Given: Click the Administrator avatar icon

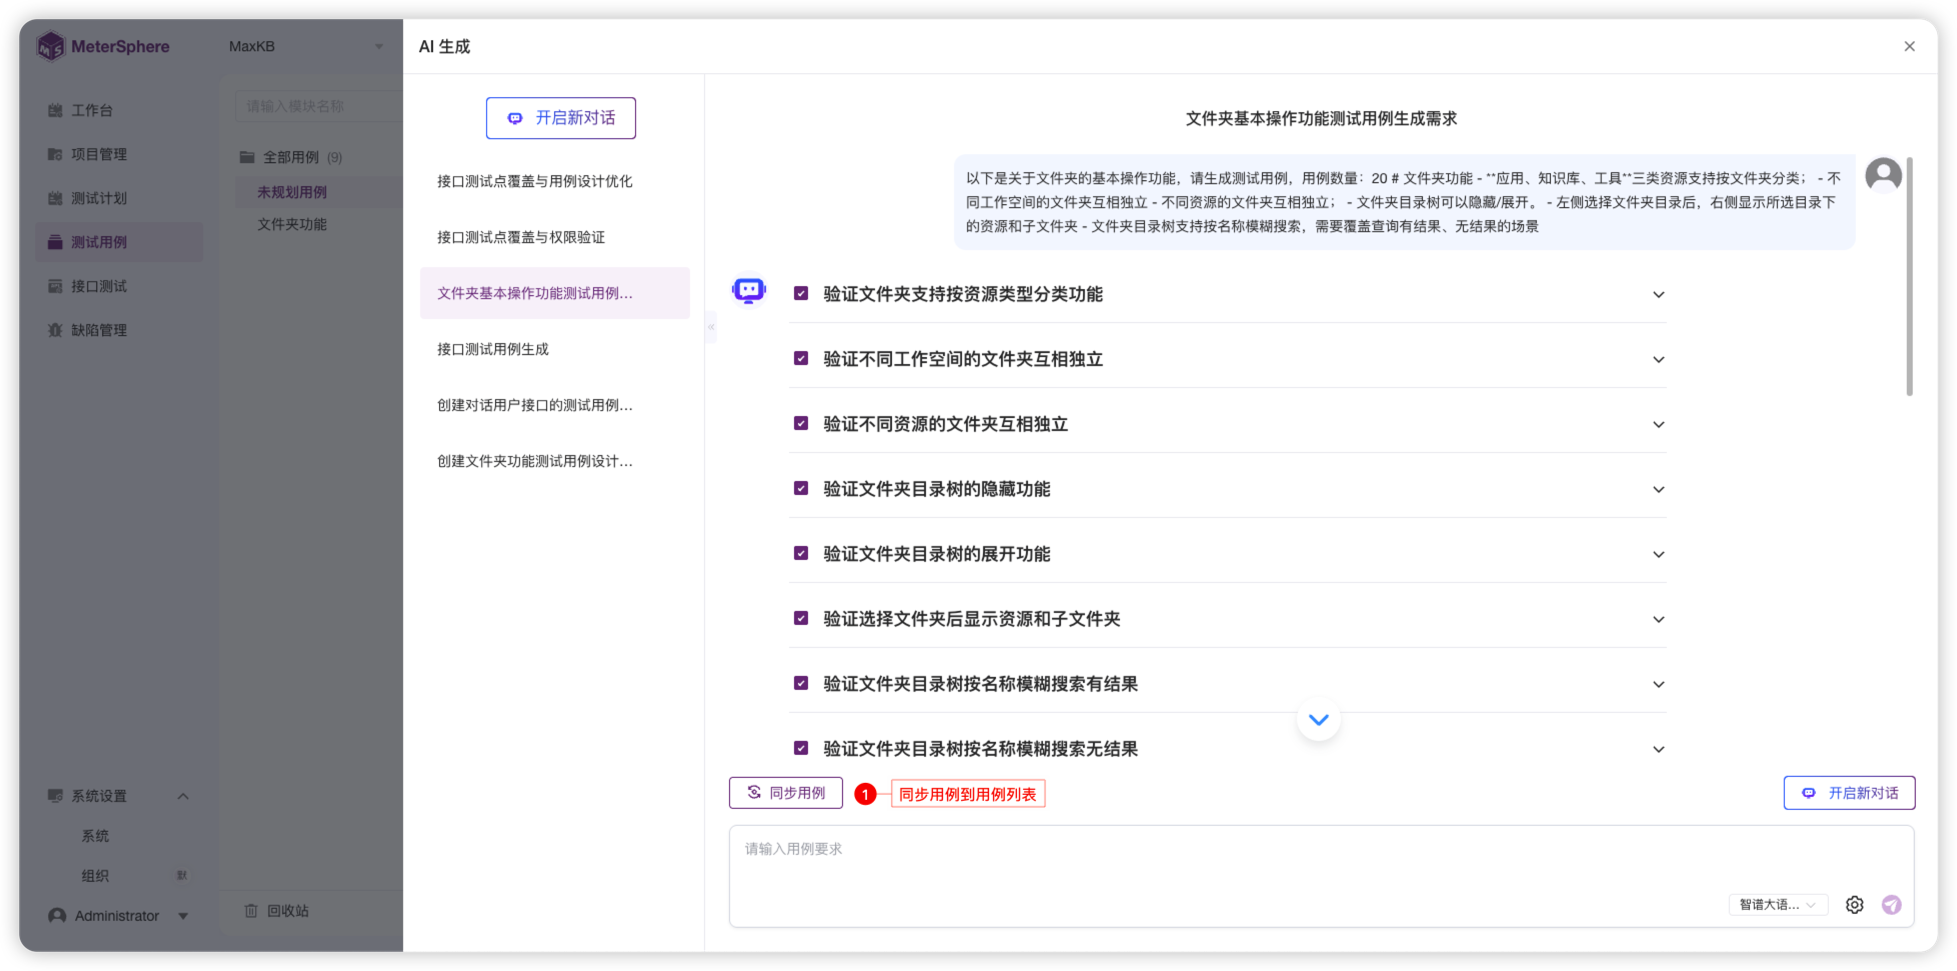Looking at the screenshot, I should (57, 916).
